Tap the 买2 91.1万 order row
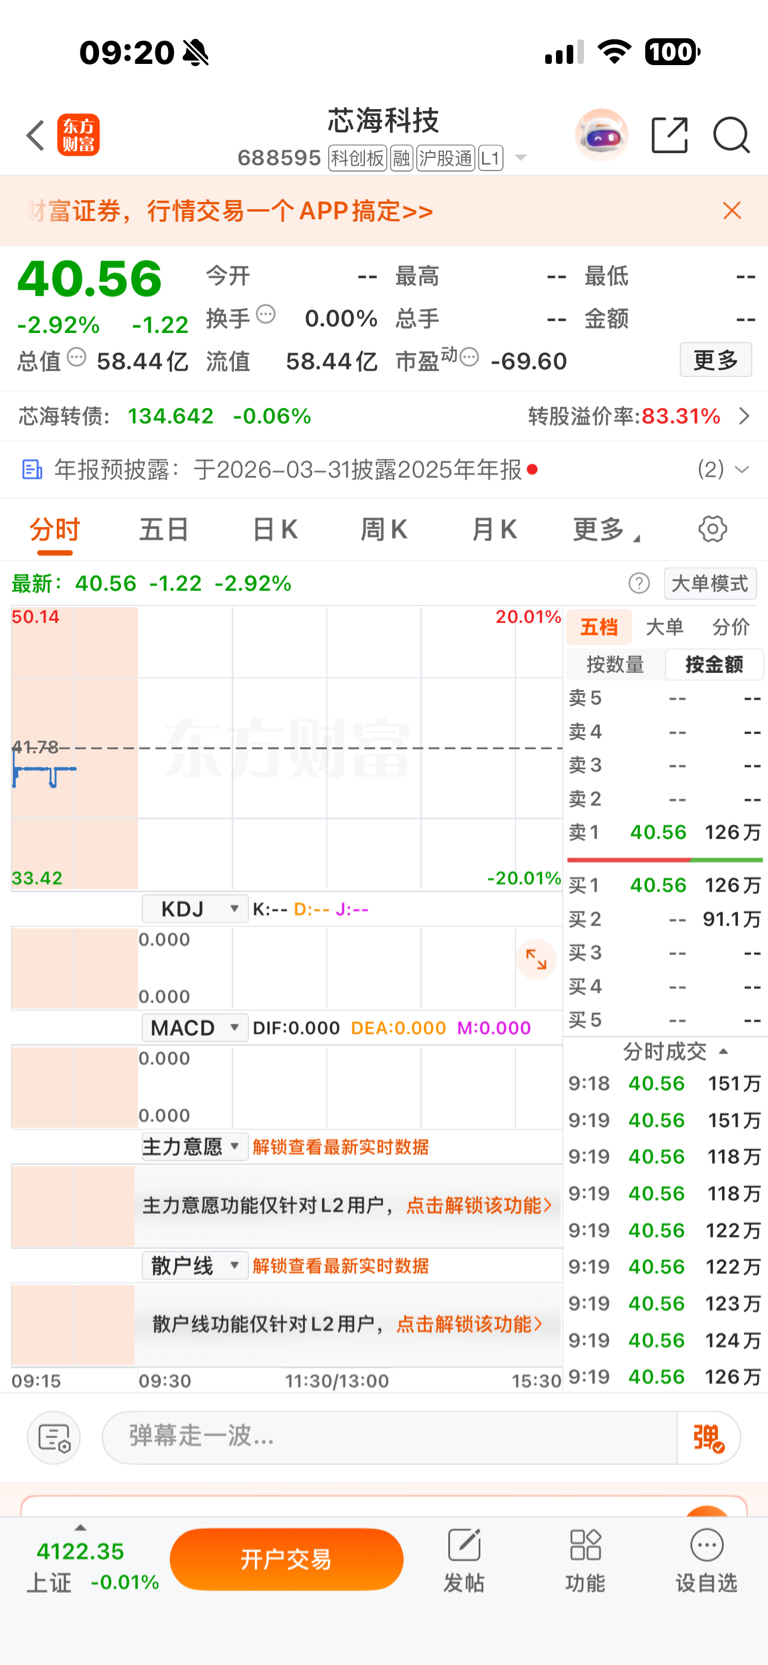 pyautogui.click(x=665, y=919)
